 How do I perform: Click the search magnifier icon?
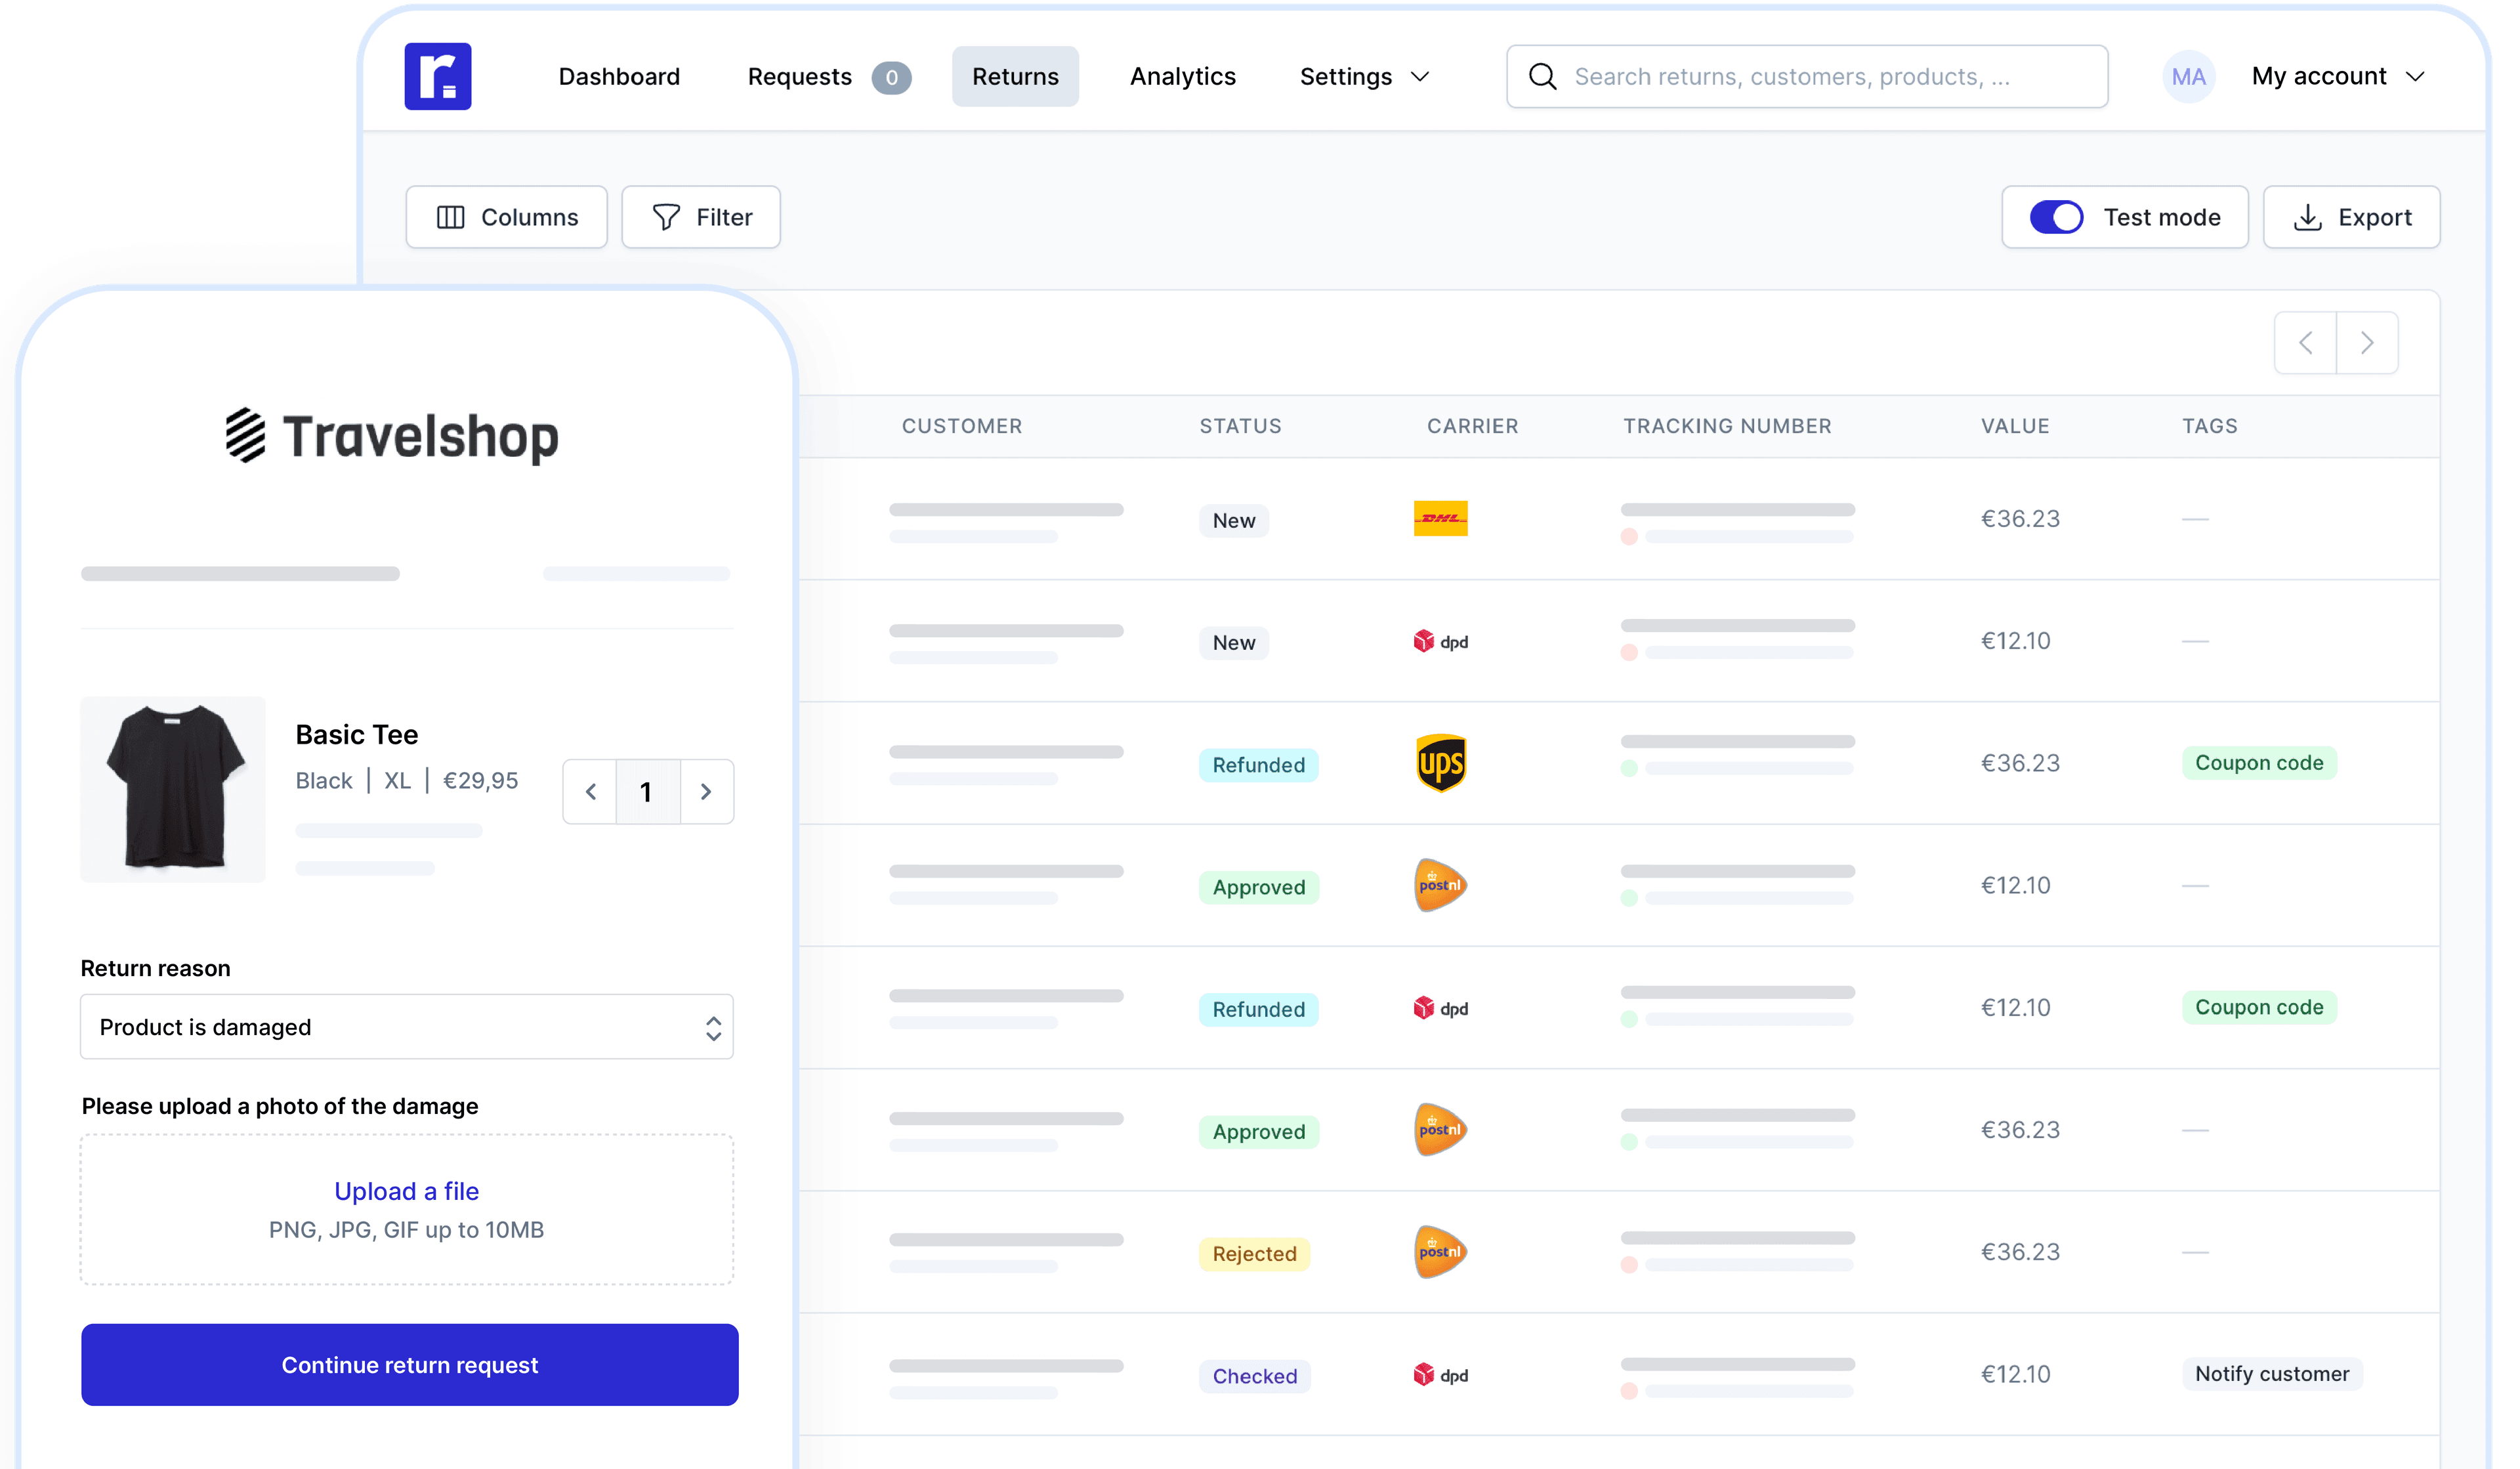point(1543,76)
